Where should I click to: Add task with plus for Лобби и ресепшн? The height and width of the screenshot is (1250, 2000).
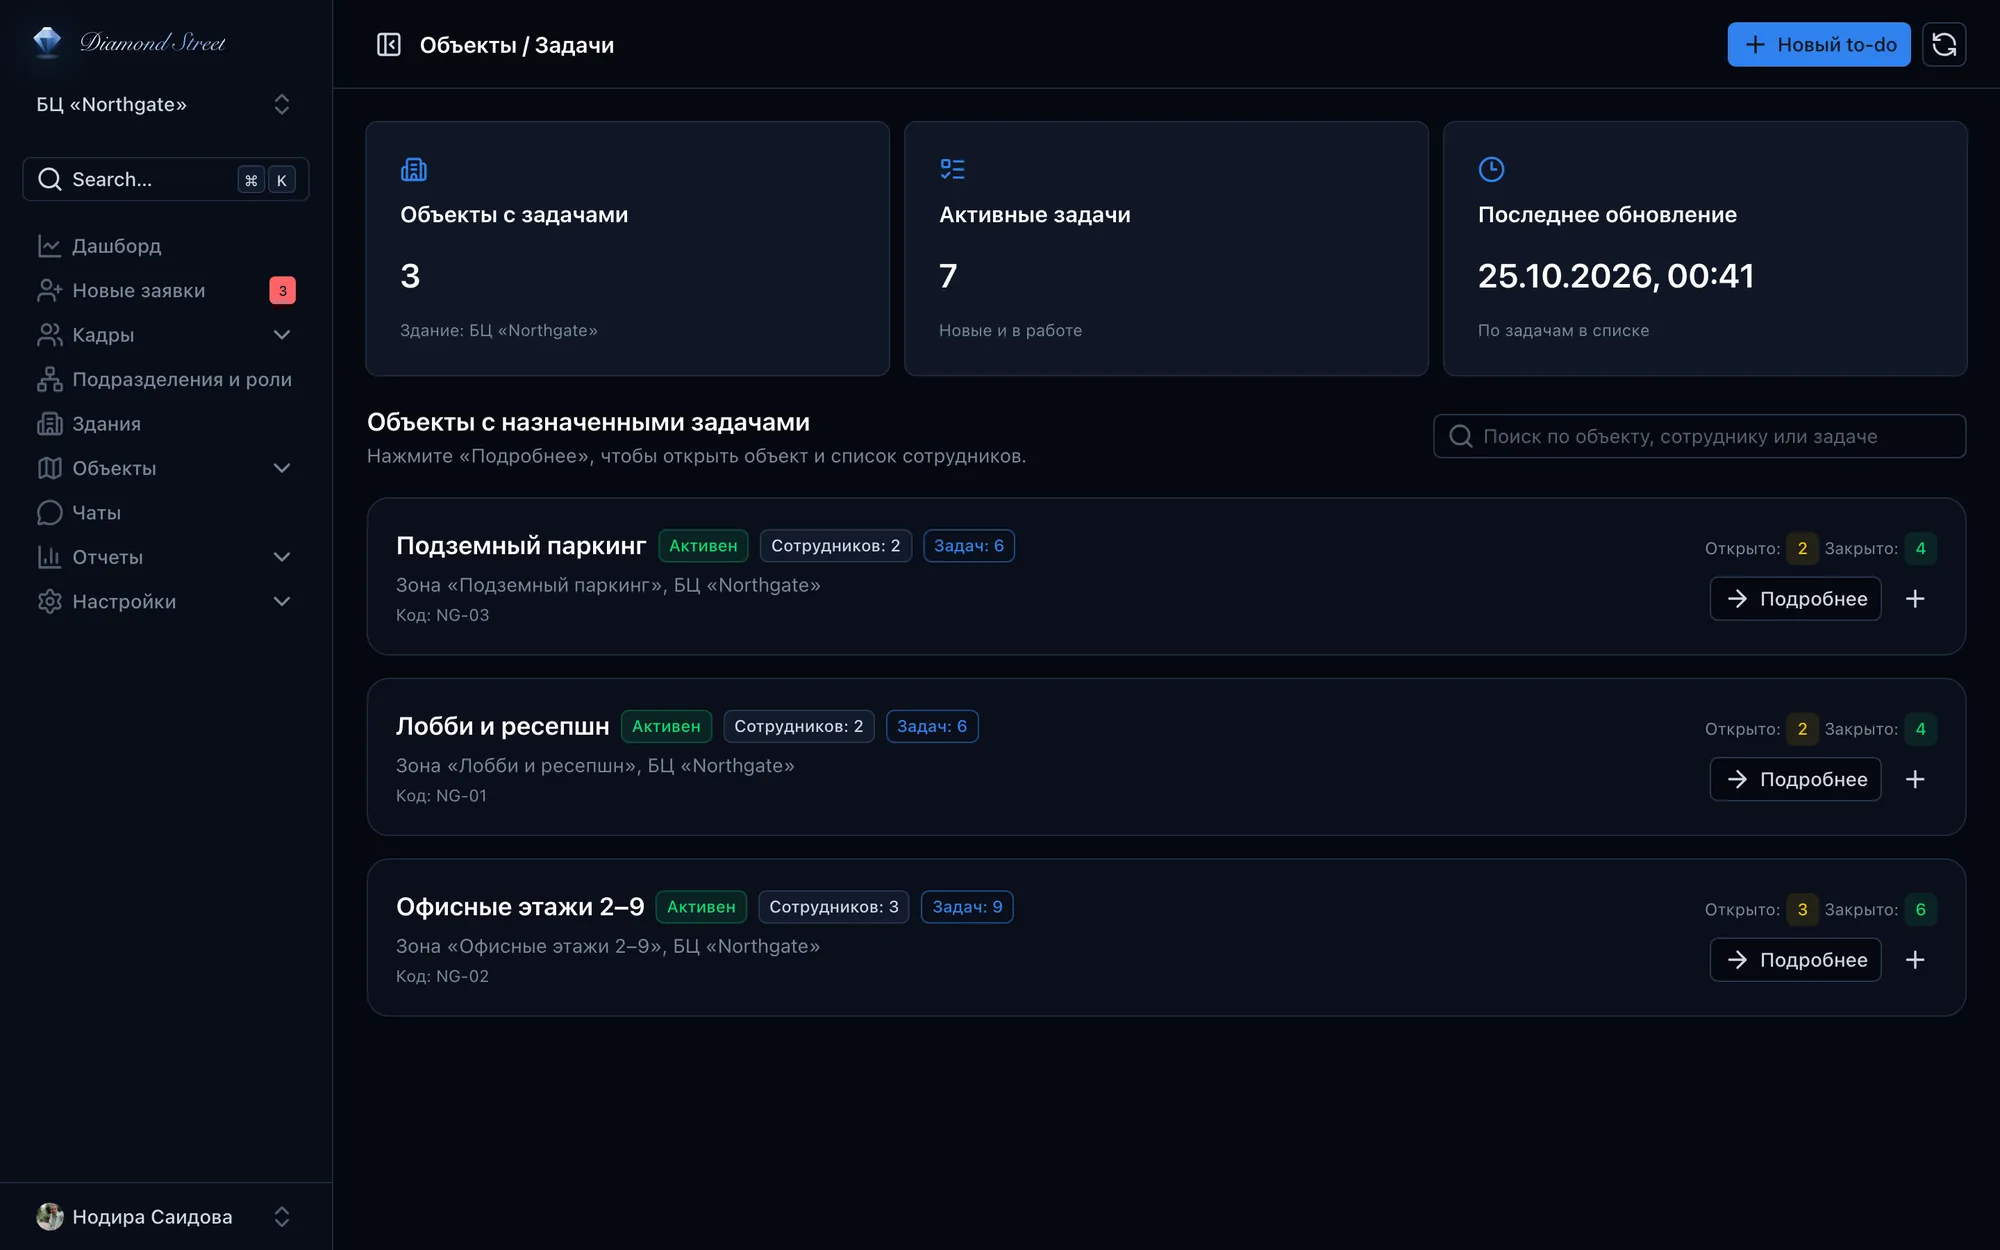pos(1915,779)
